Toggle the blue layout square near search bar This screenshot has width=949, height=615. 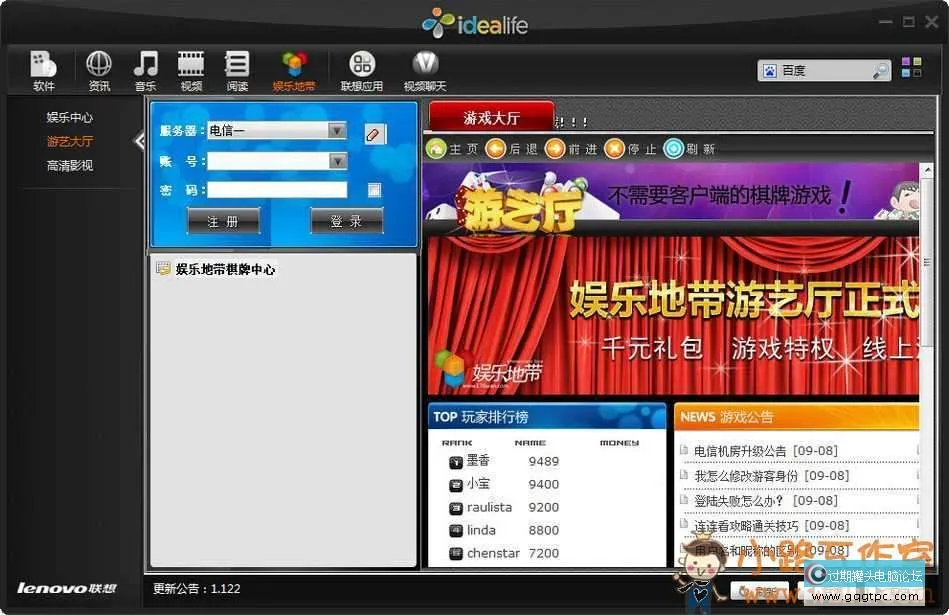pos(905,74)
